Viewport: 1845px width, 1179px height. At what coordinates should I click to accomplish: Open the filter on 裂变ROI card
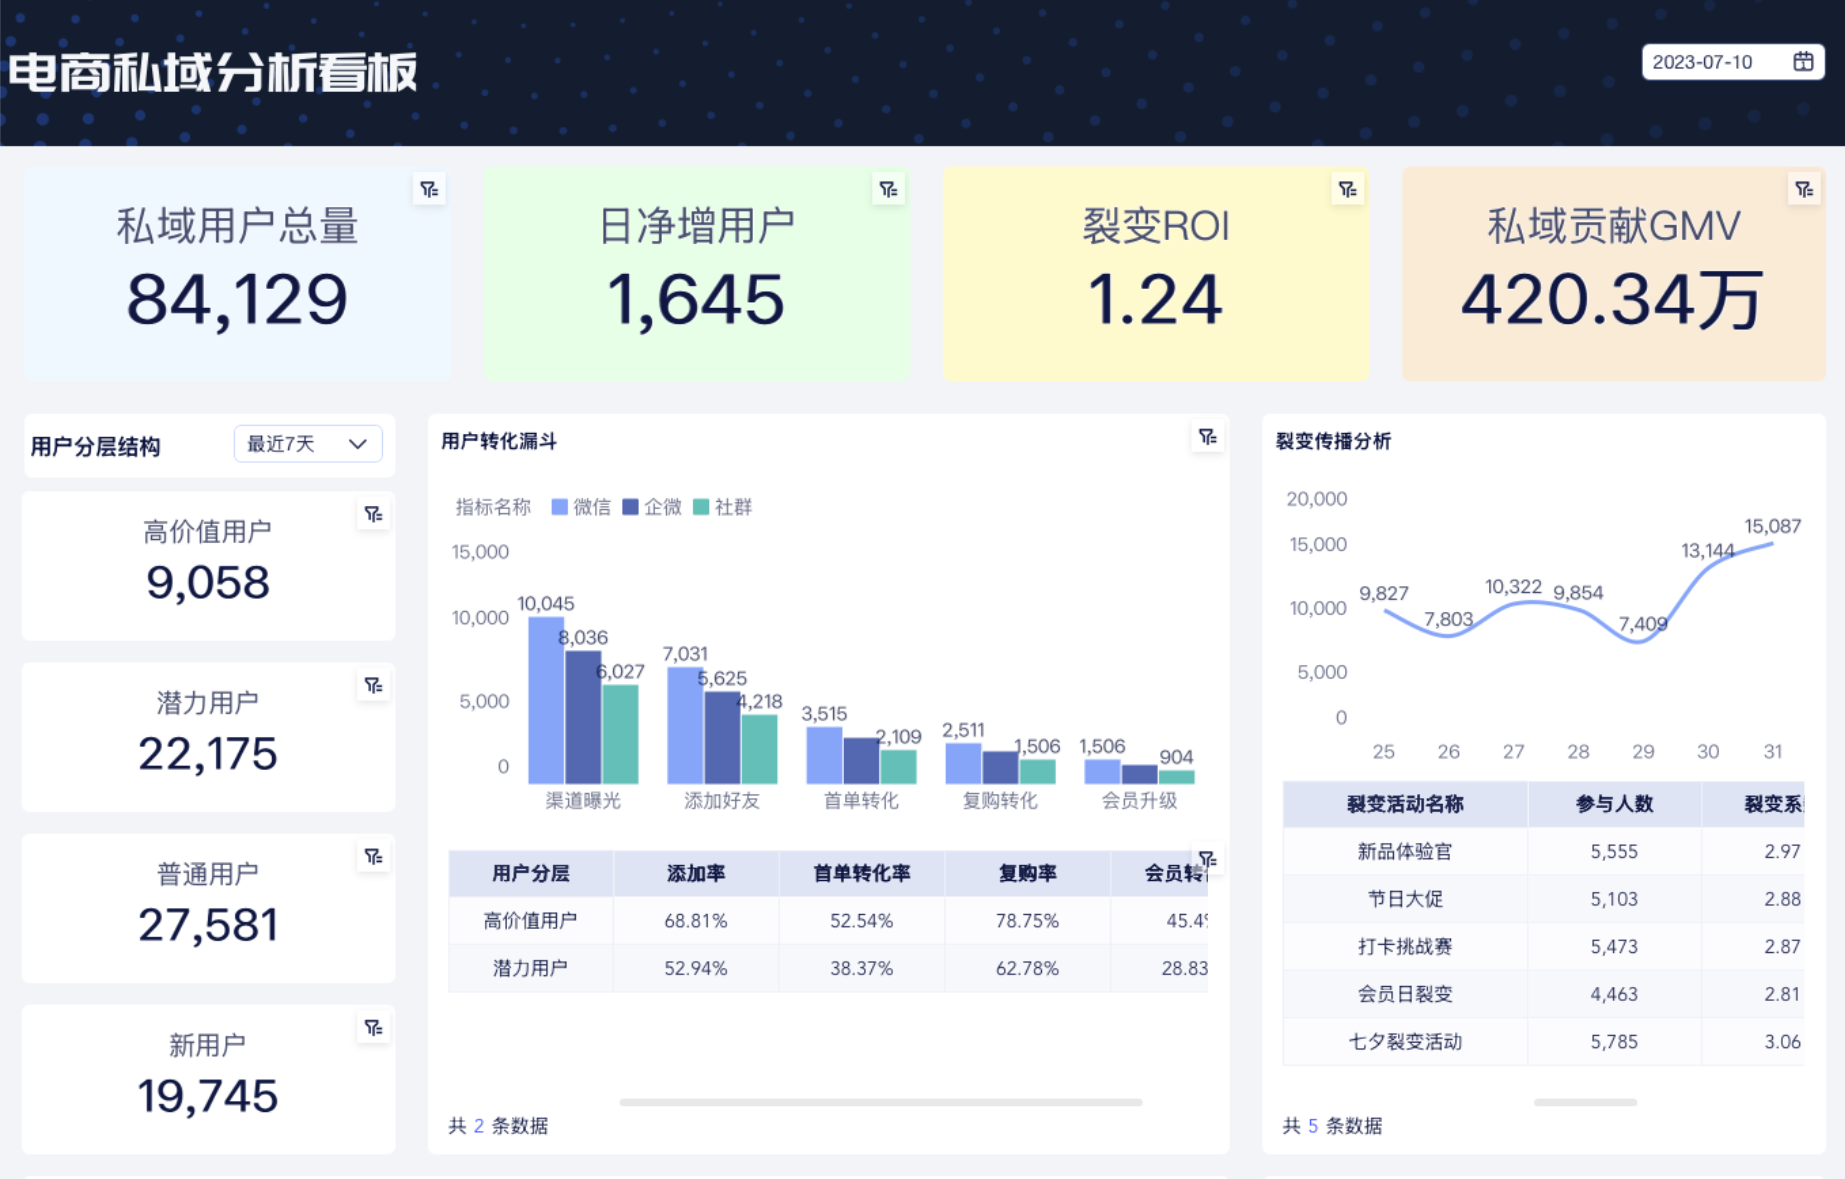(x=1347, y=189)
